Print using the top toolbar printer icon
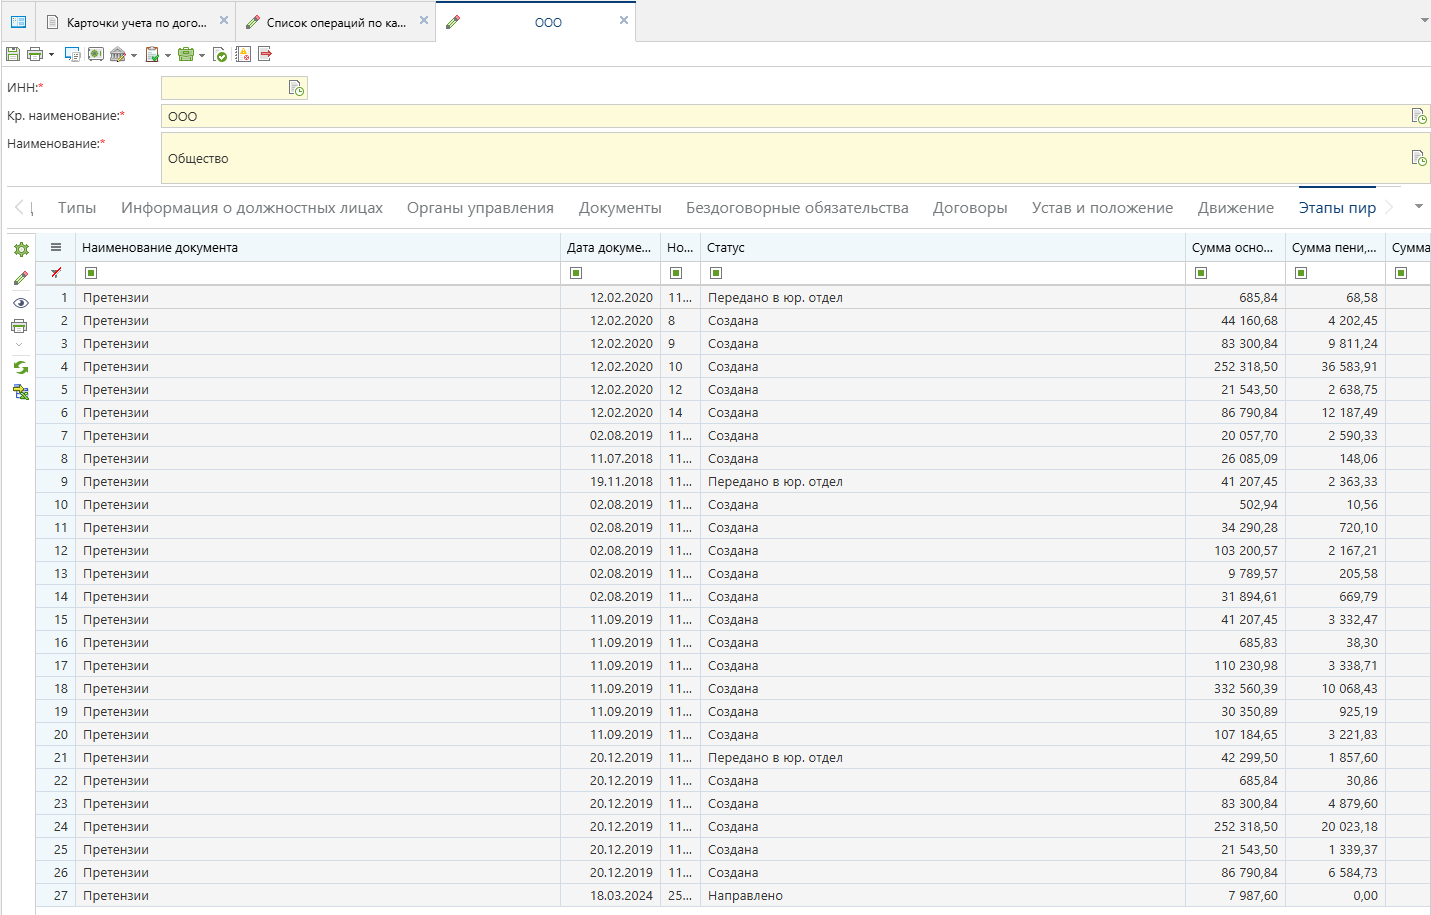This screenshot has height=915, width=1431. (x=35, y=54)
